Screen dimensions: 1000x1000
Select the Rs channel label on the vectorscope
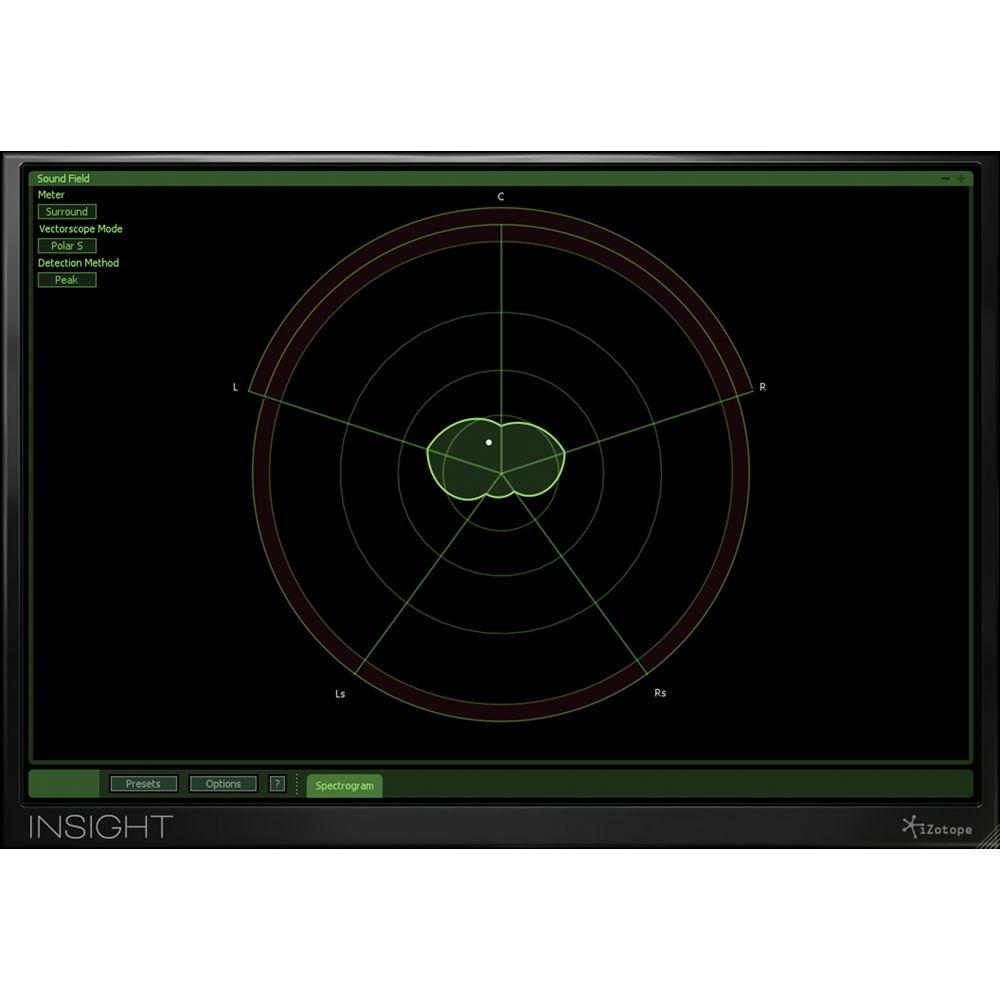662,691
